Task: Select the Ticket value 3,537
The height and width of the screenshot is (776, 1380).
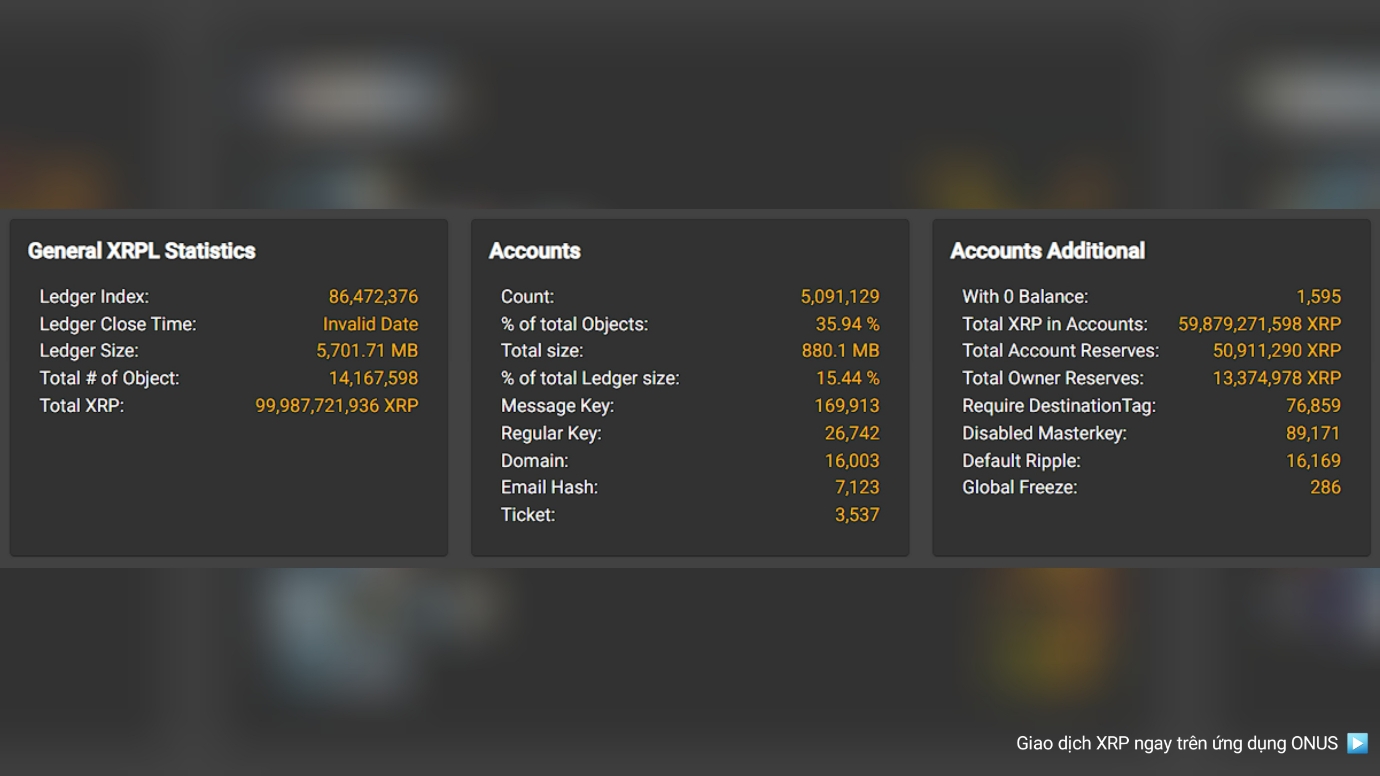Action: [x=857, y=515]
